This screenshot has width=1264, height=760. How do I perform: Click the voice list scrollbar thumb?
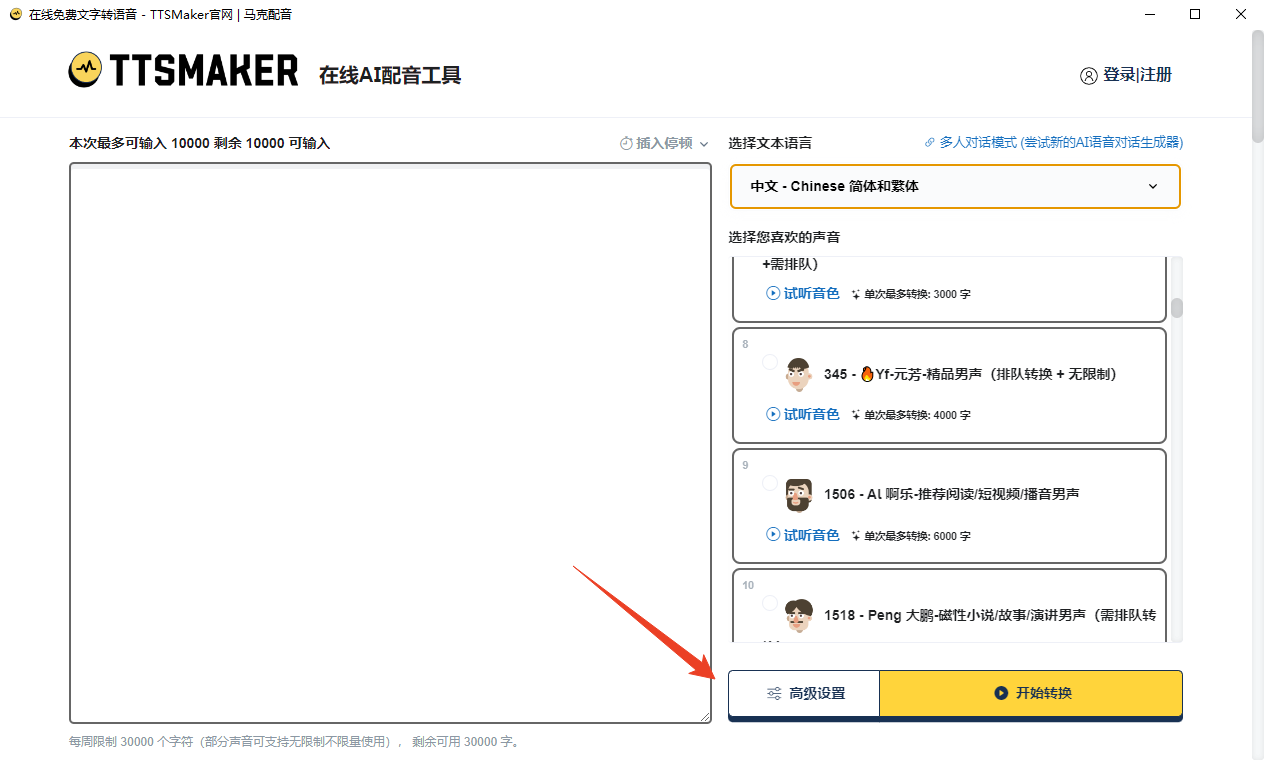(x=1177, y=308)
